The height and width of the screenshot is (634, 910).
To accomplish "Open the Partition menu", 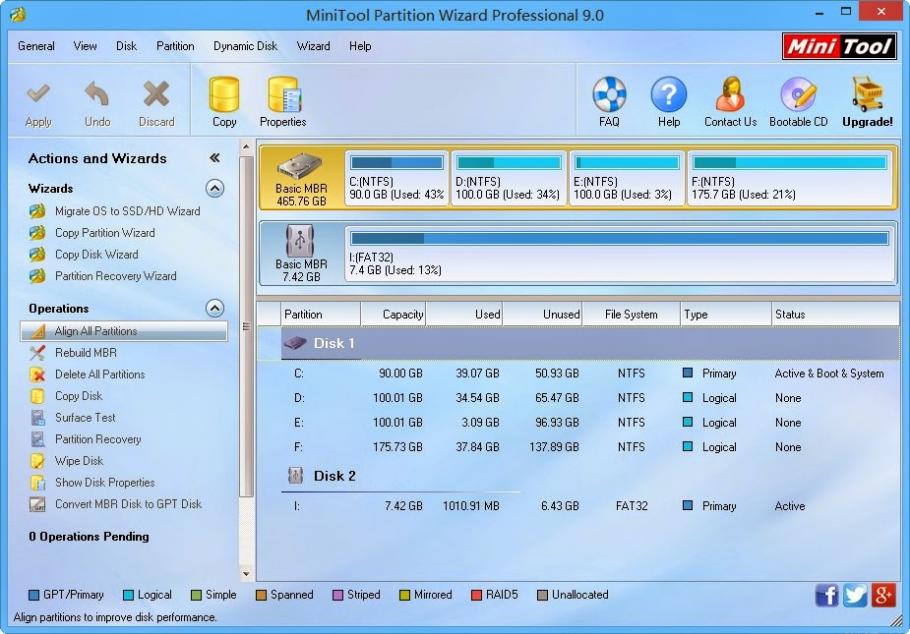I will [175, 46].
